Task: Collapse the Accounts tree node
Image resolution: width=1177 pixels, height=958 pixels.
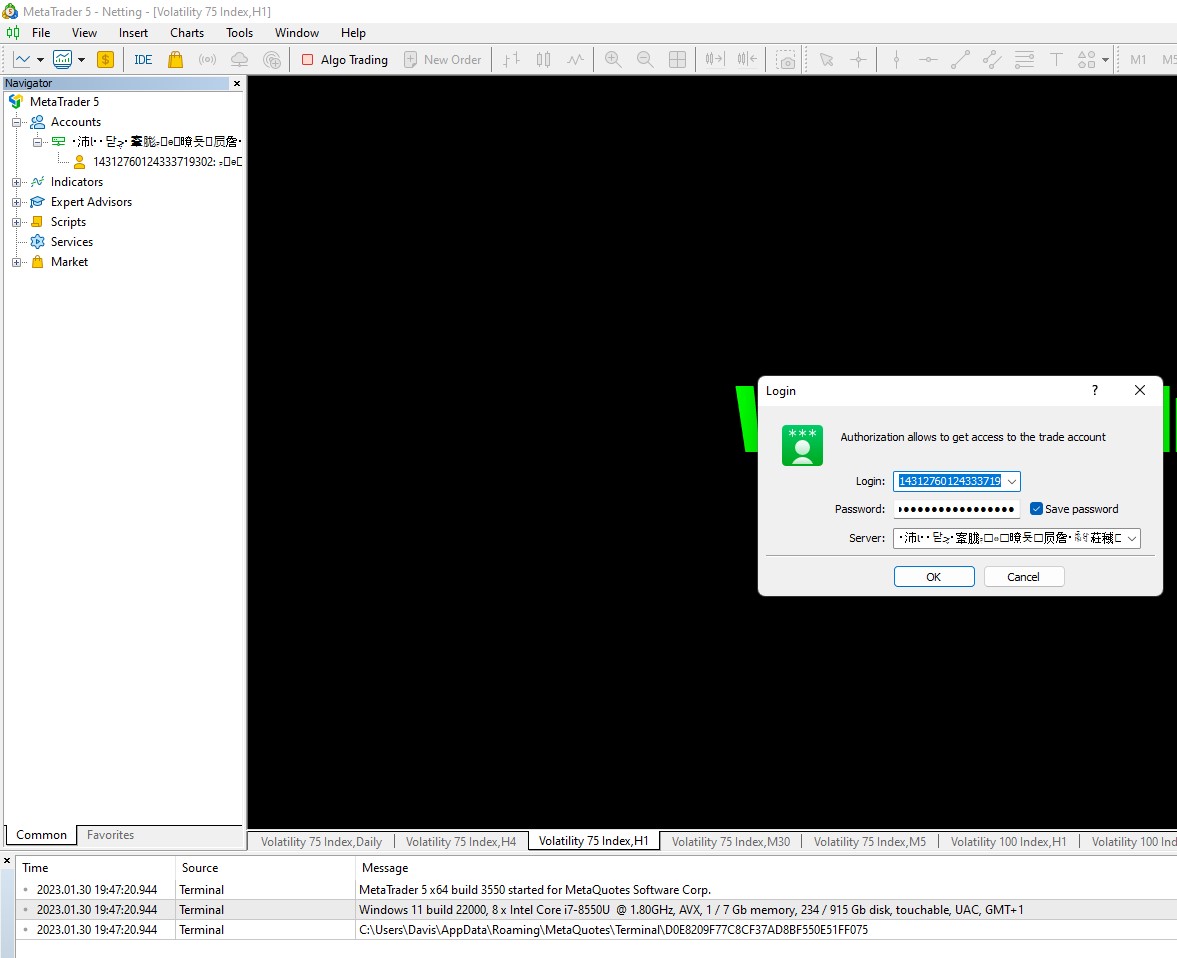Action: coord(16,122)
